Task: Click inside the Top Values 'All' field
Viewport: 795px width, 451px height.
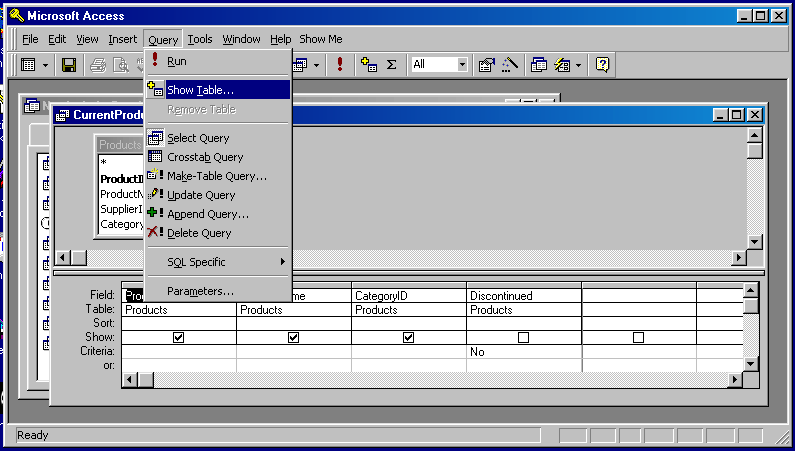Action: point(434,64)
